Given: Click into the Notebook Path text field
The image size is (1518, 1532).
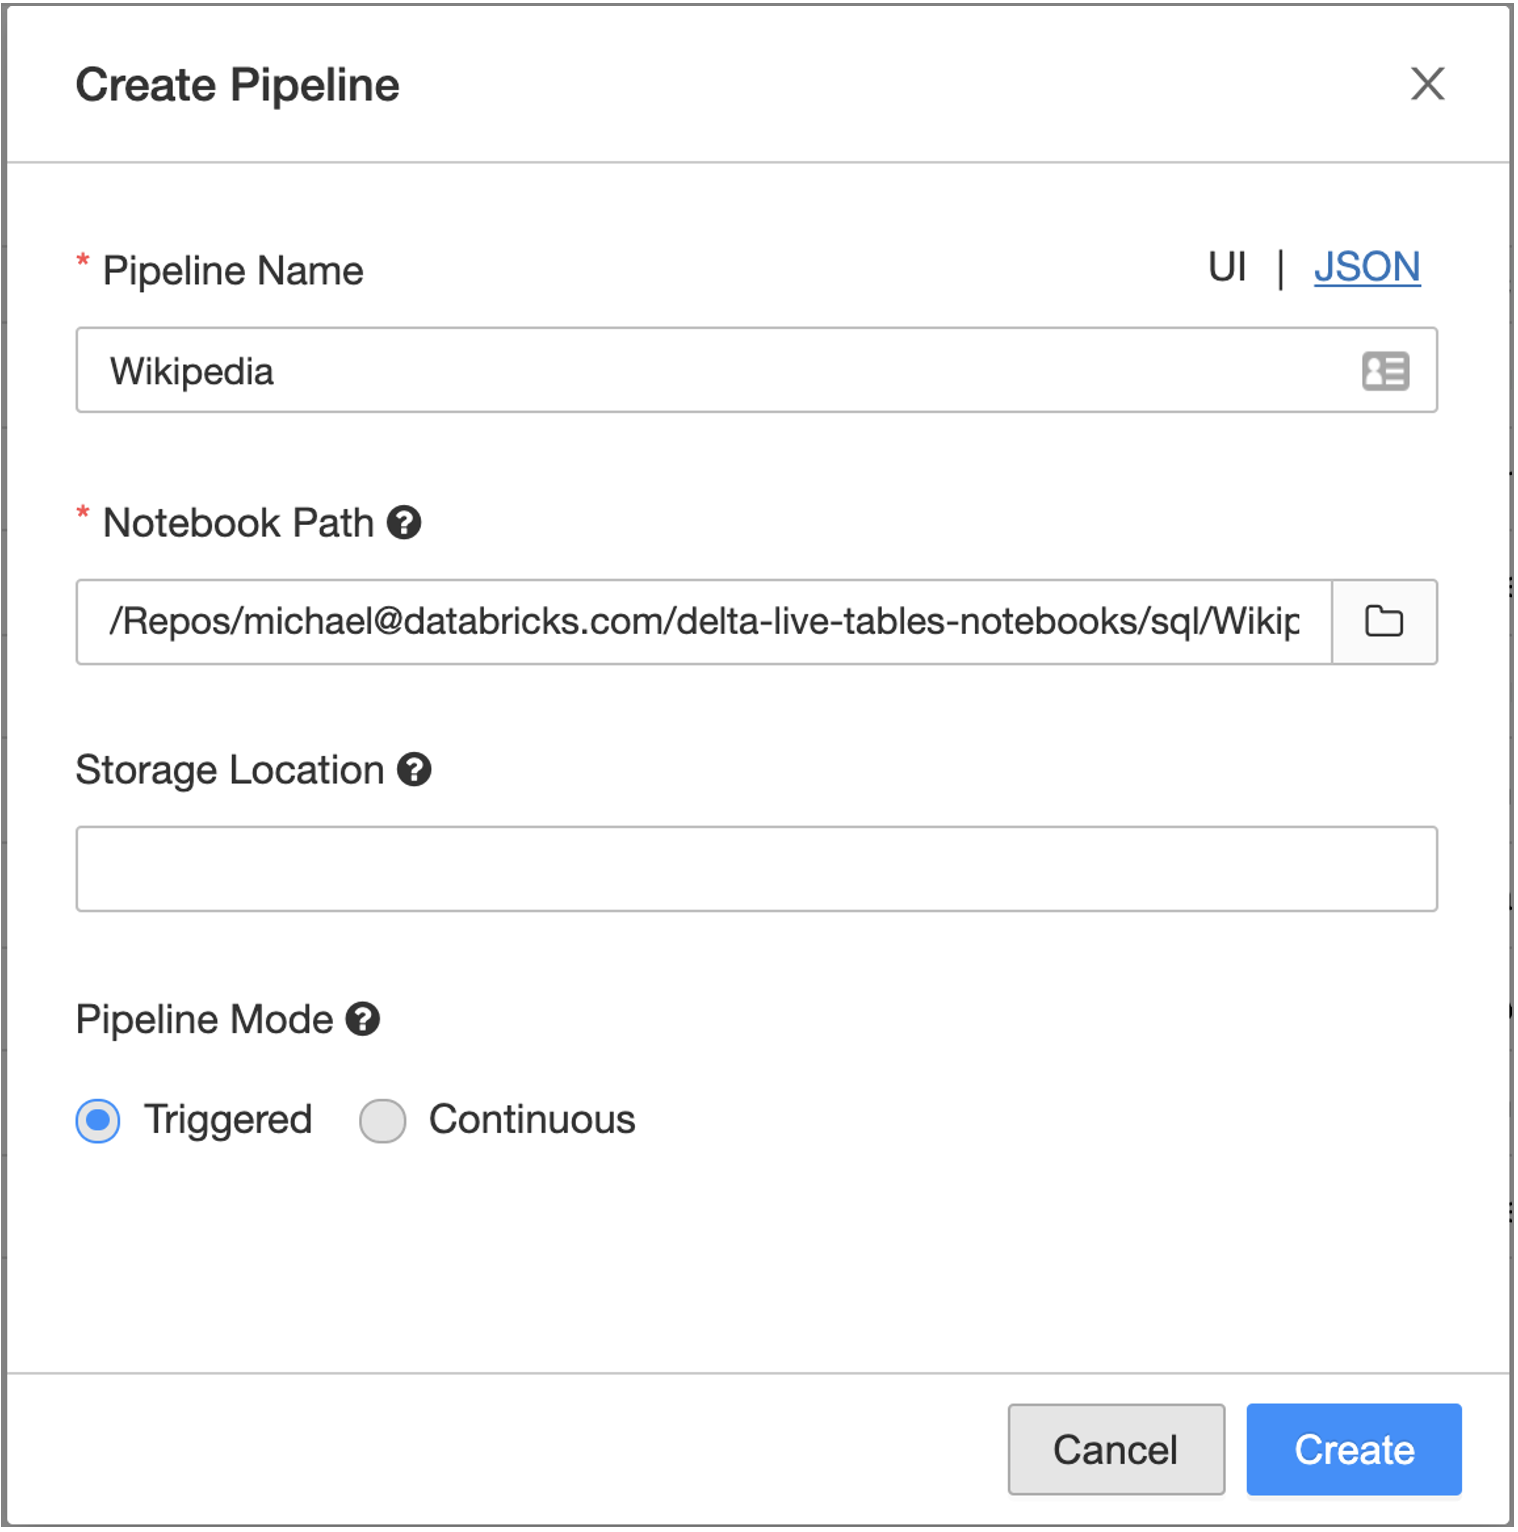Looking at the screenshot, I should click(x=700, y=622).
